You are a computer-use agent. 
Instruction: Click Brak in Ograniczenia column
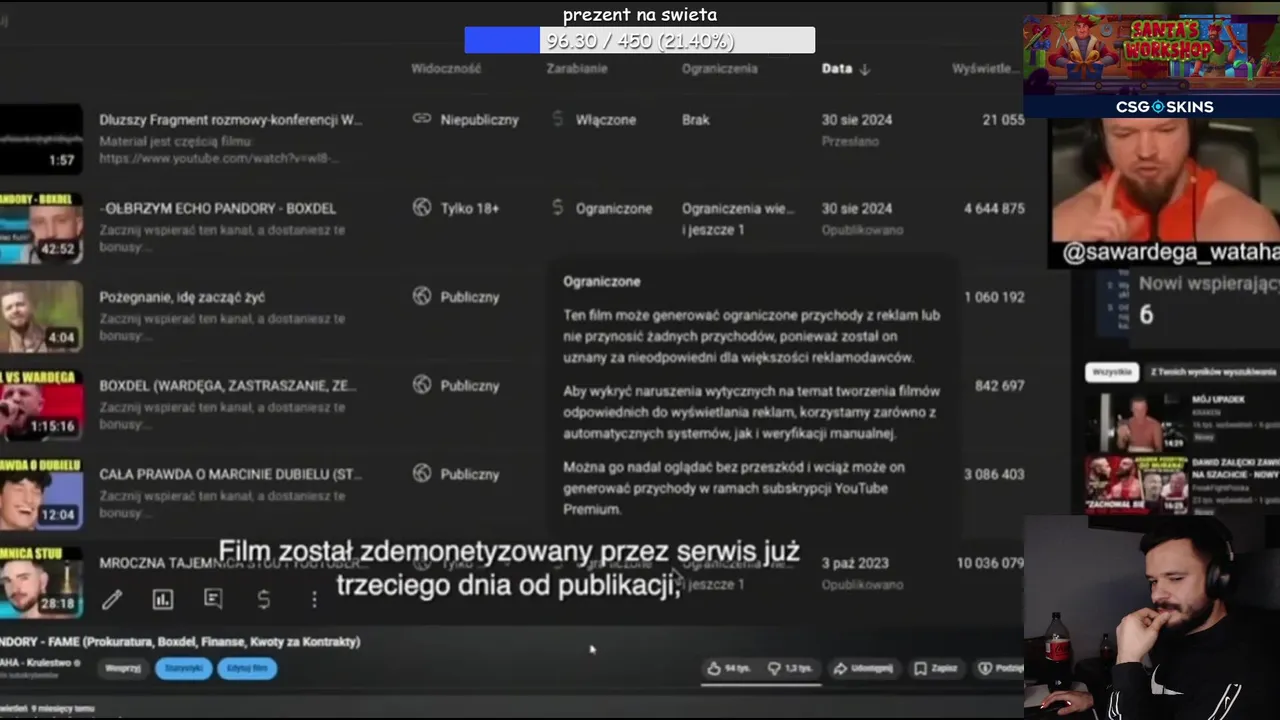point(696,119)
